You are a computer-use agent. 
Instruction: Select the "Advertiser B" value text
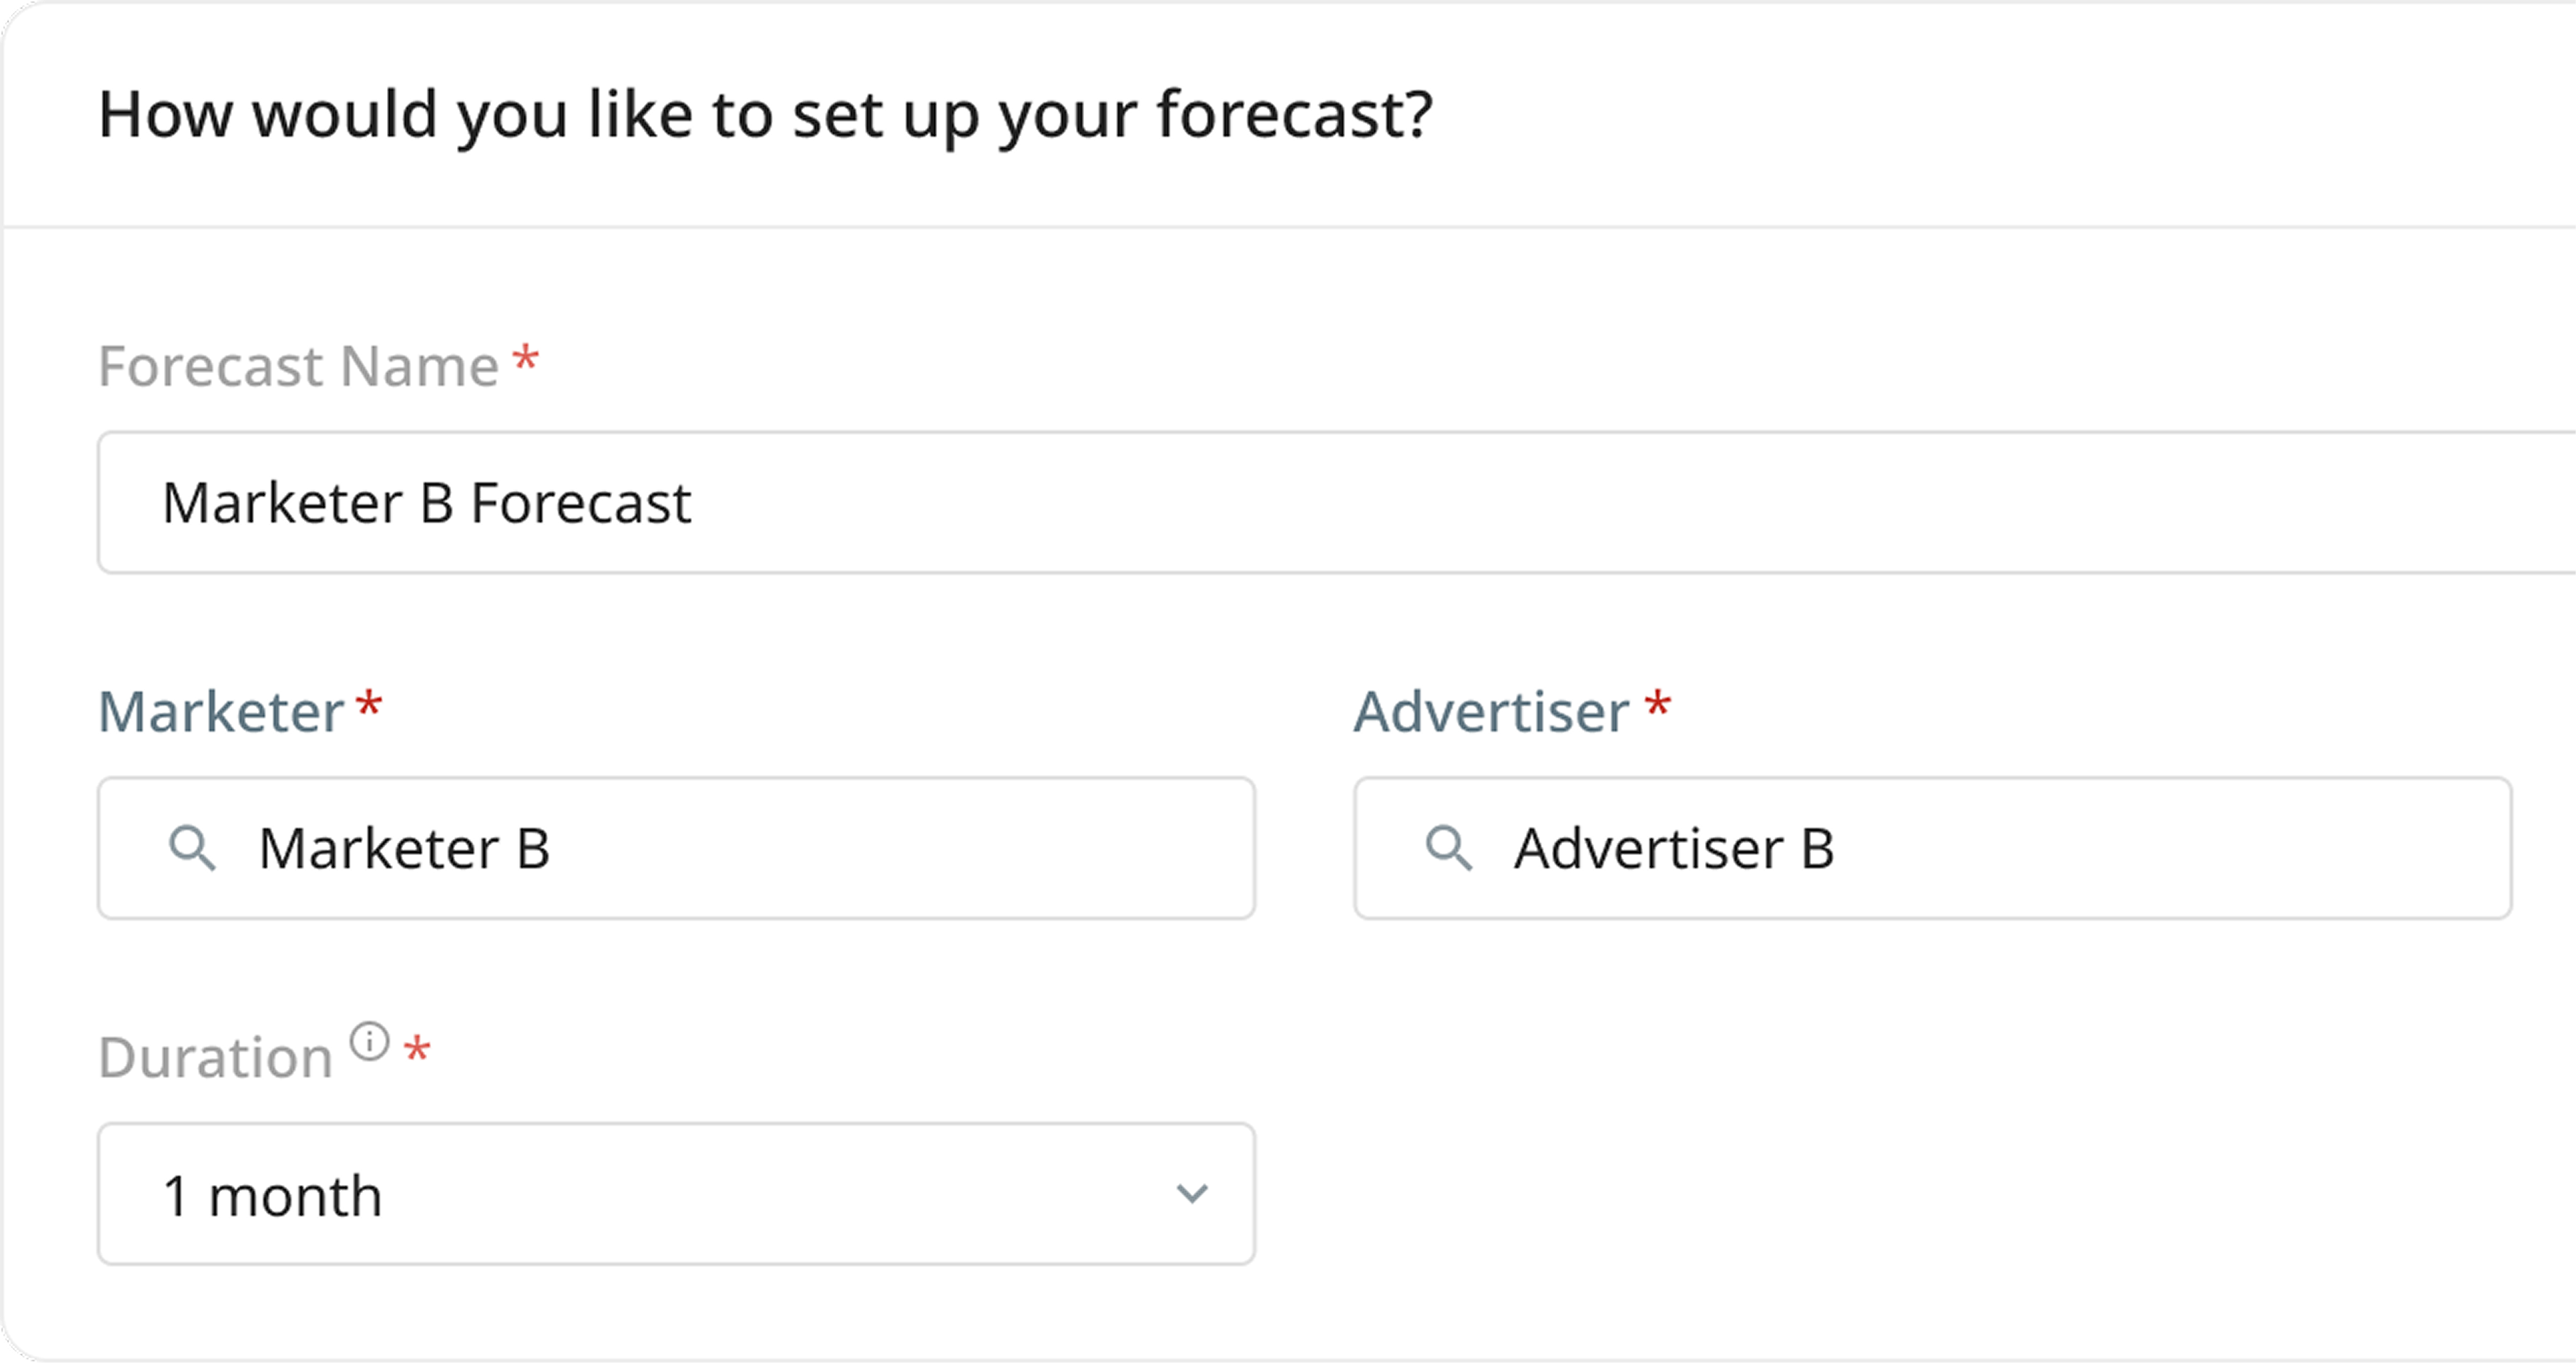(x=1674, y=848)
